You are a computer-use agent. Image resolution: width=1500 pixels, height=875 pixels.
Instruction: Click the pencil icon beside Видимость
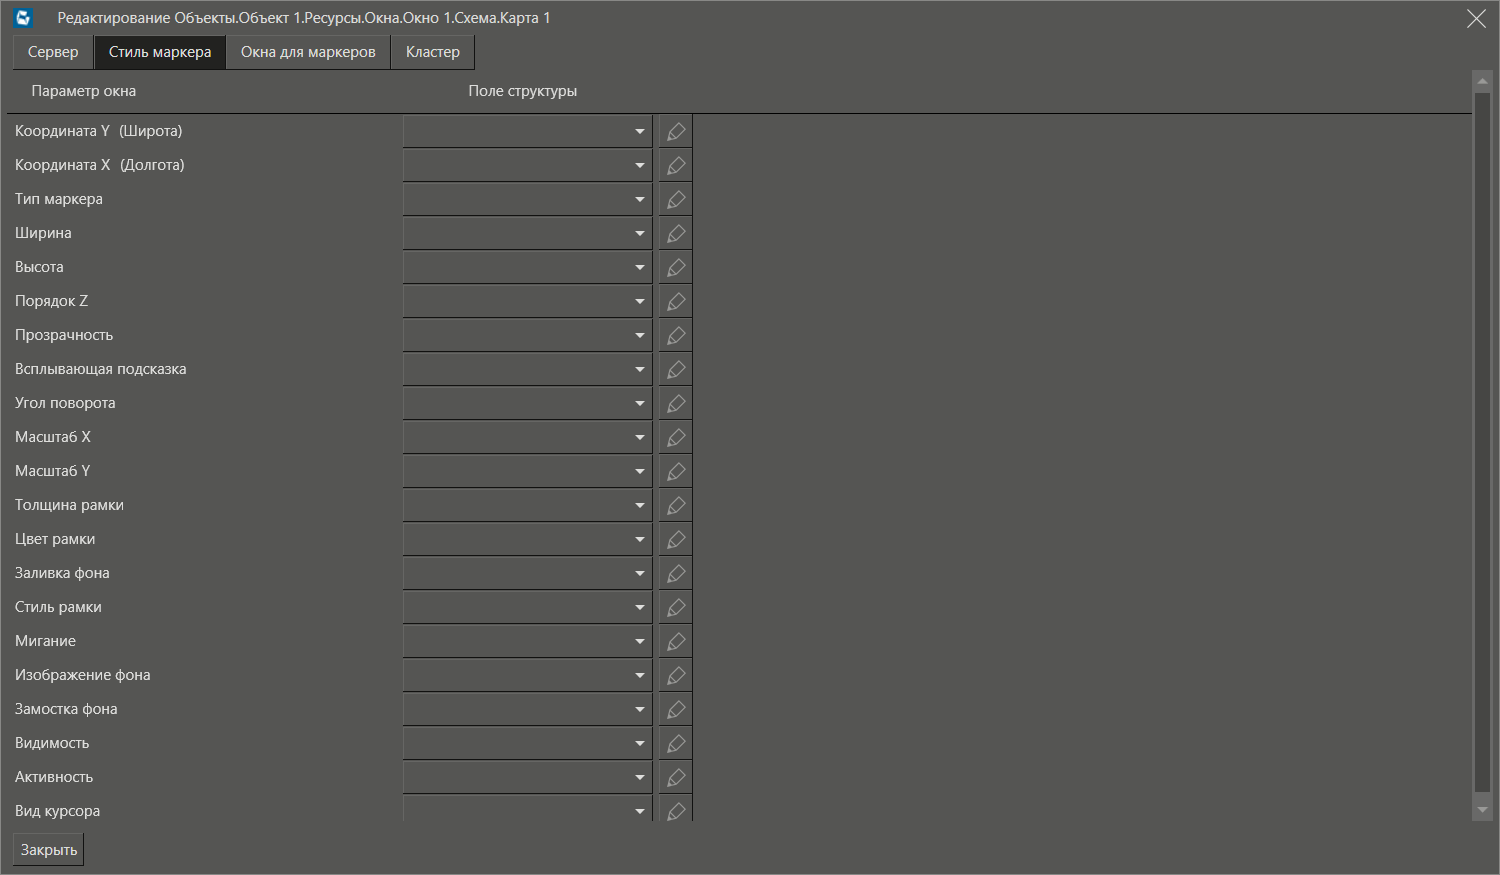point(676,744)
